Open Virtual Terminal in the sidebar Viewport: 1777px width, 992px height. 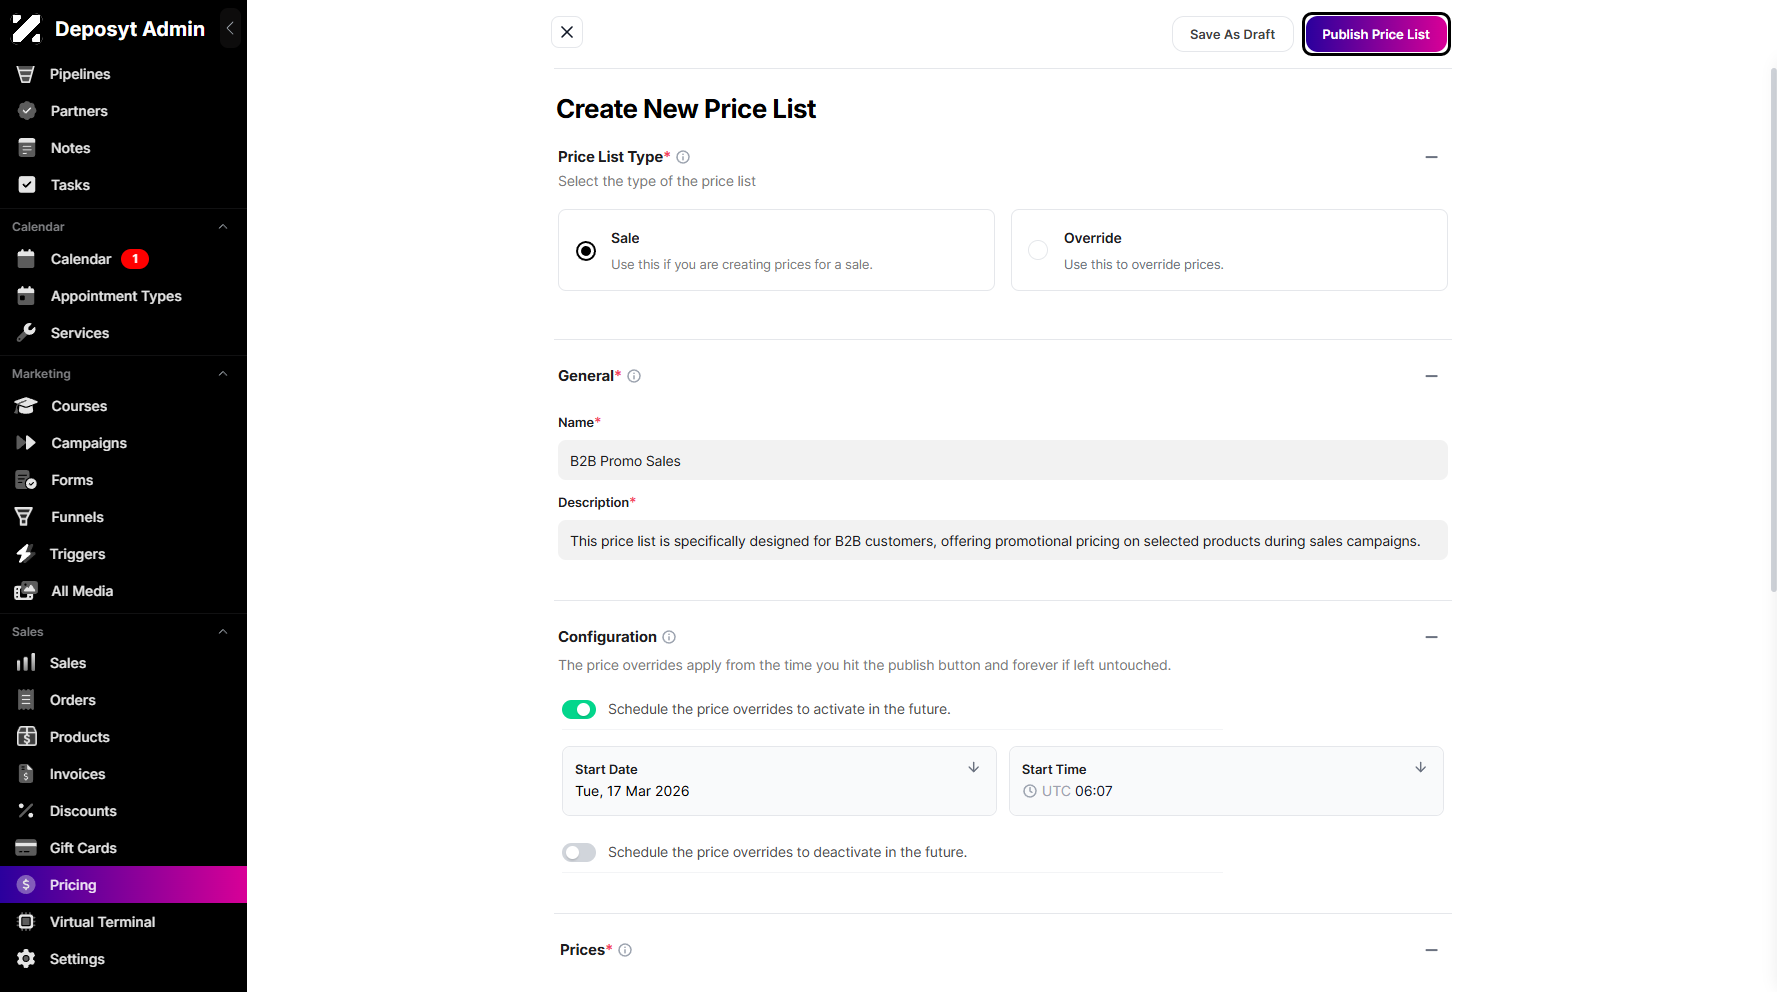tap(123, 922)
